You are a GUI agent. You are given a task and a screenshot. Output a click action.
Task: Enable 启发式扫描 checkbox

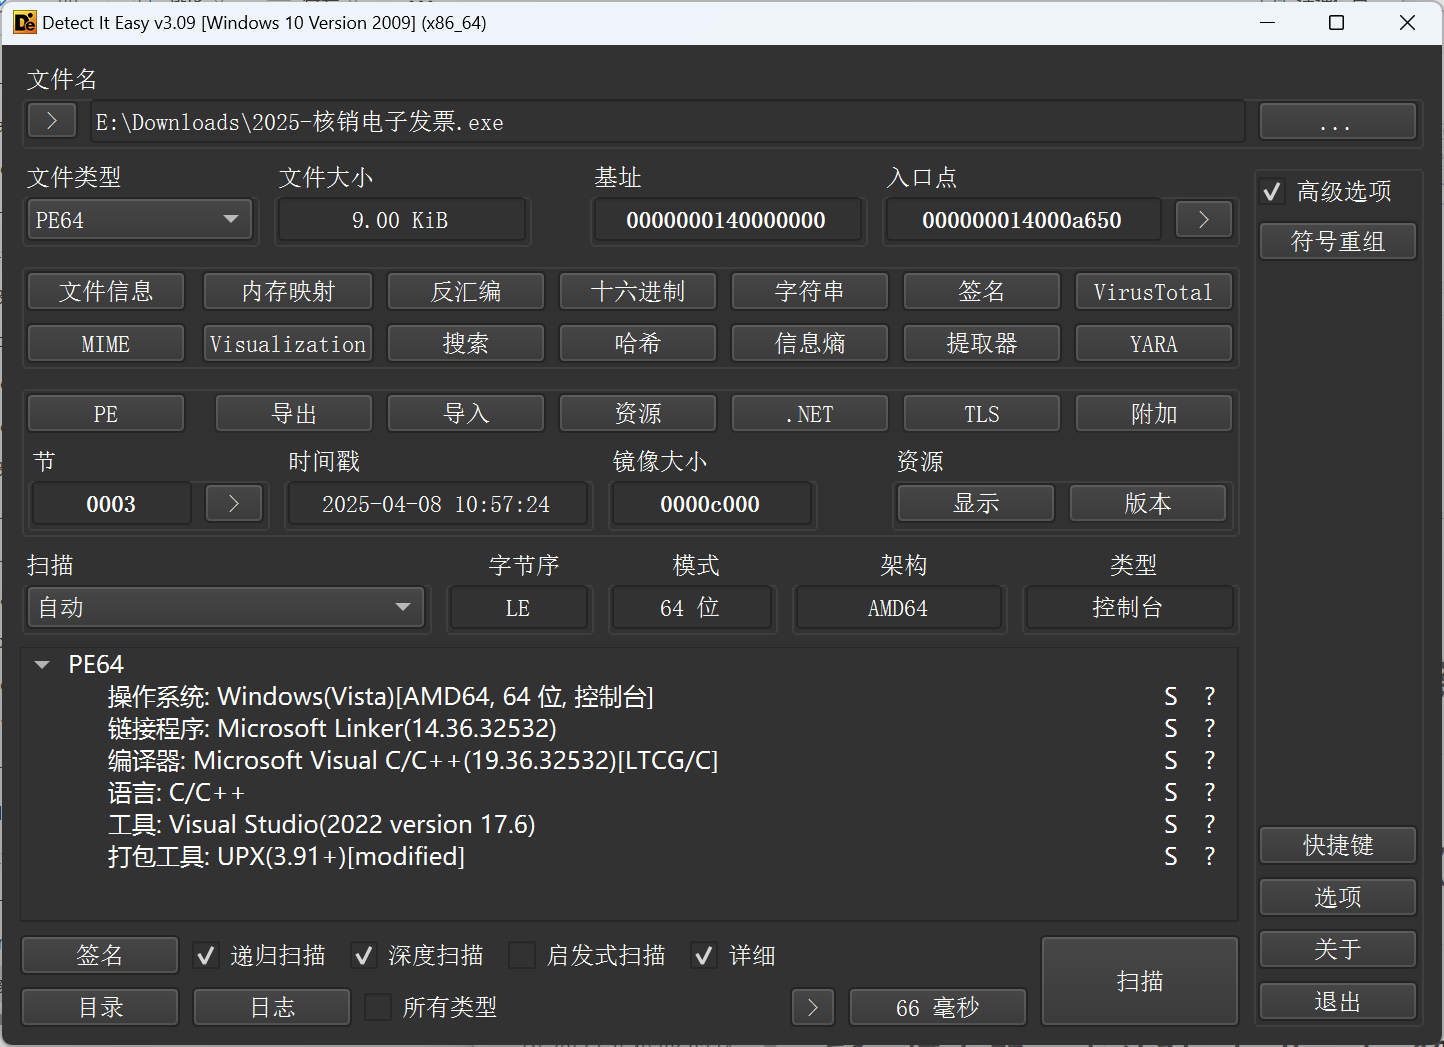(x=522, y=955)
